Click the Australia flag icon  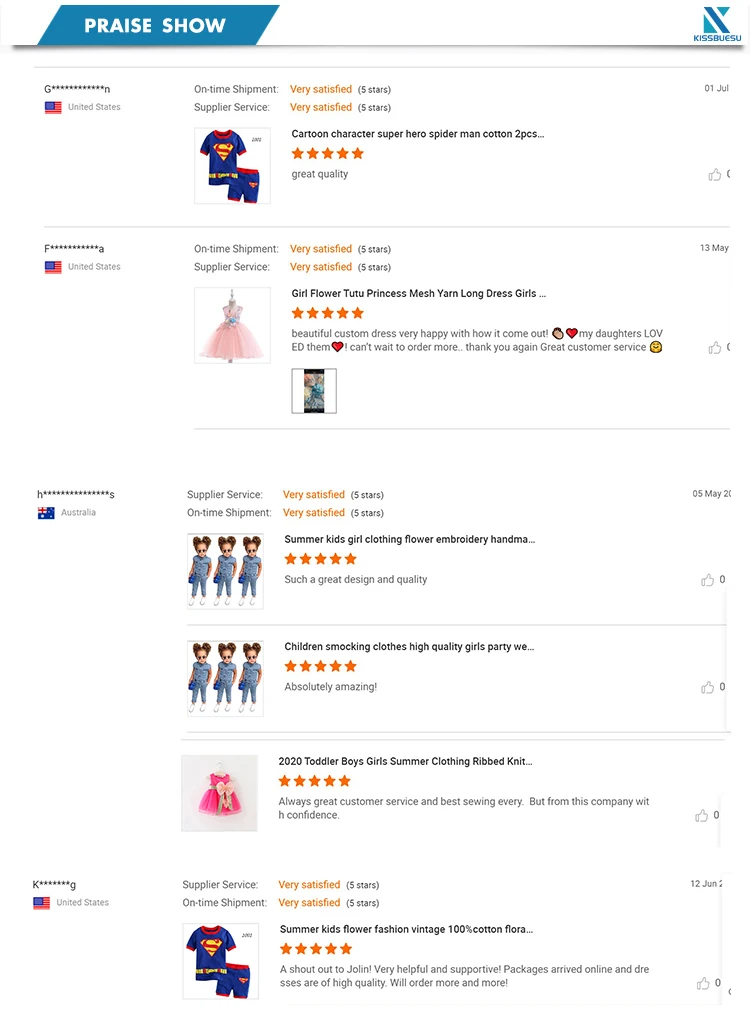(x=46, y=513)
